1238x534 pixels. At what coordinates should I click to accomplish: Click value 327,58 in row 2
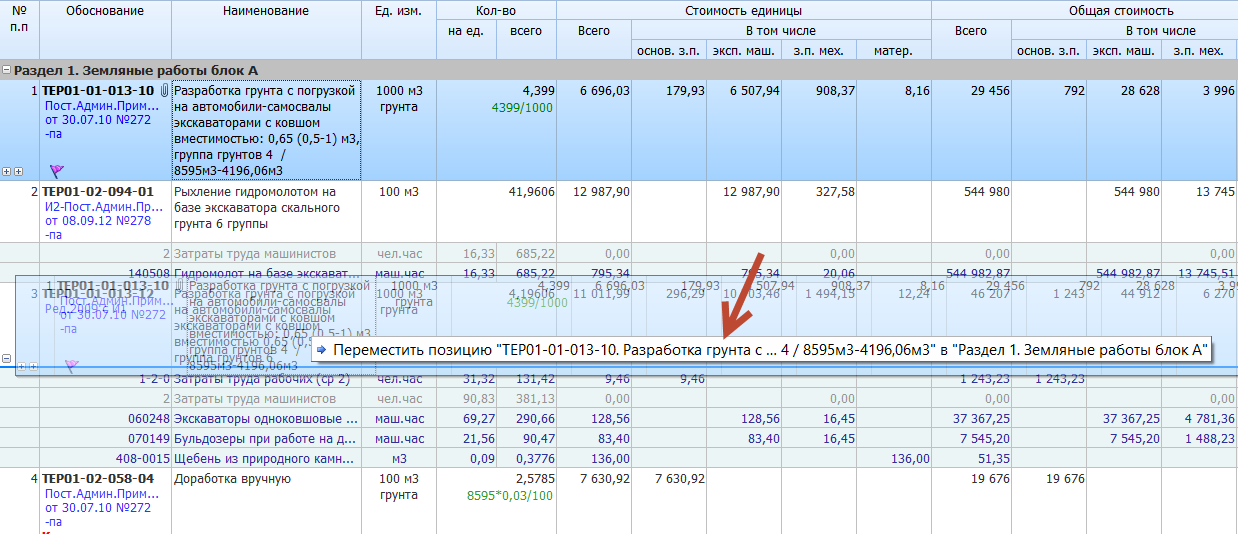(834, 191)
